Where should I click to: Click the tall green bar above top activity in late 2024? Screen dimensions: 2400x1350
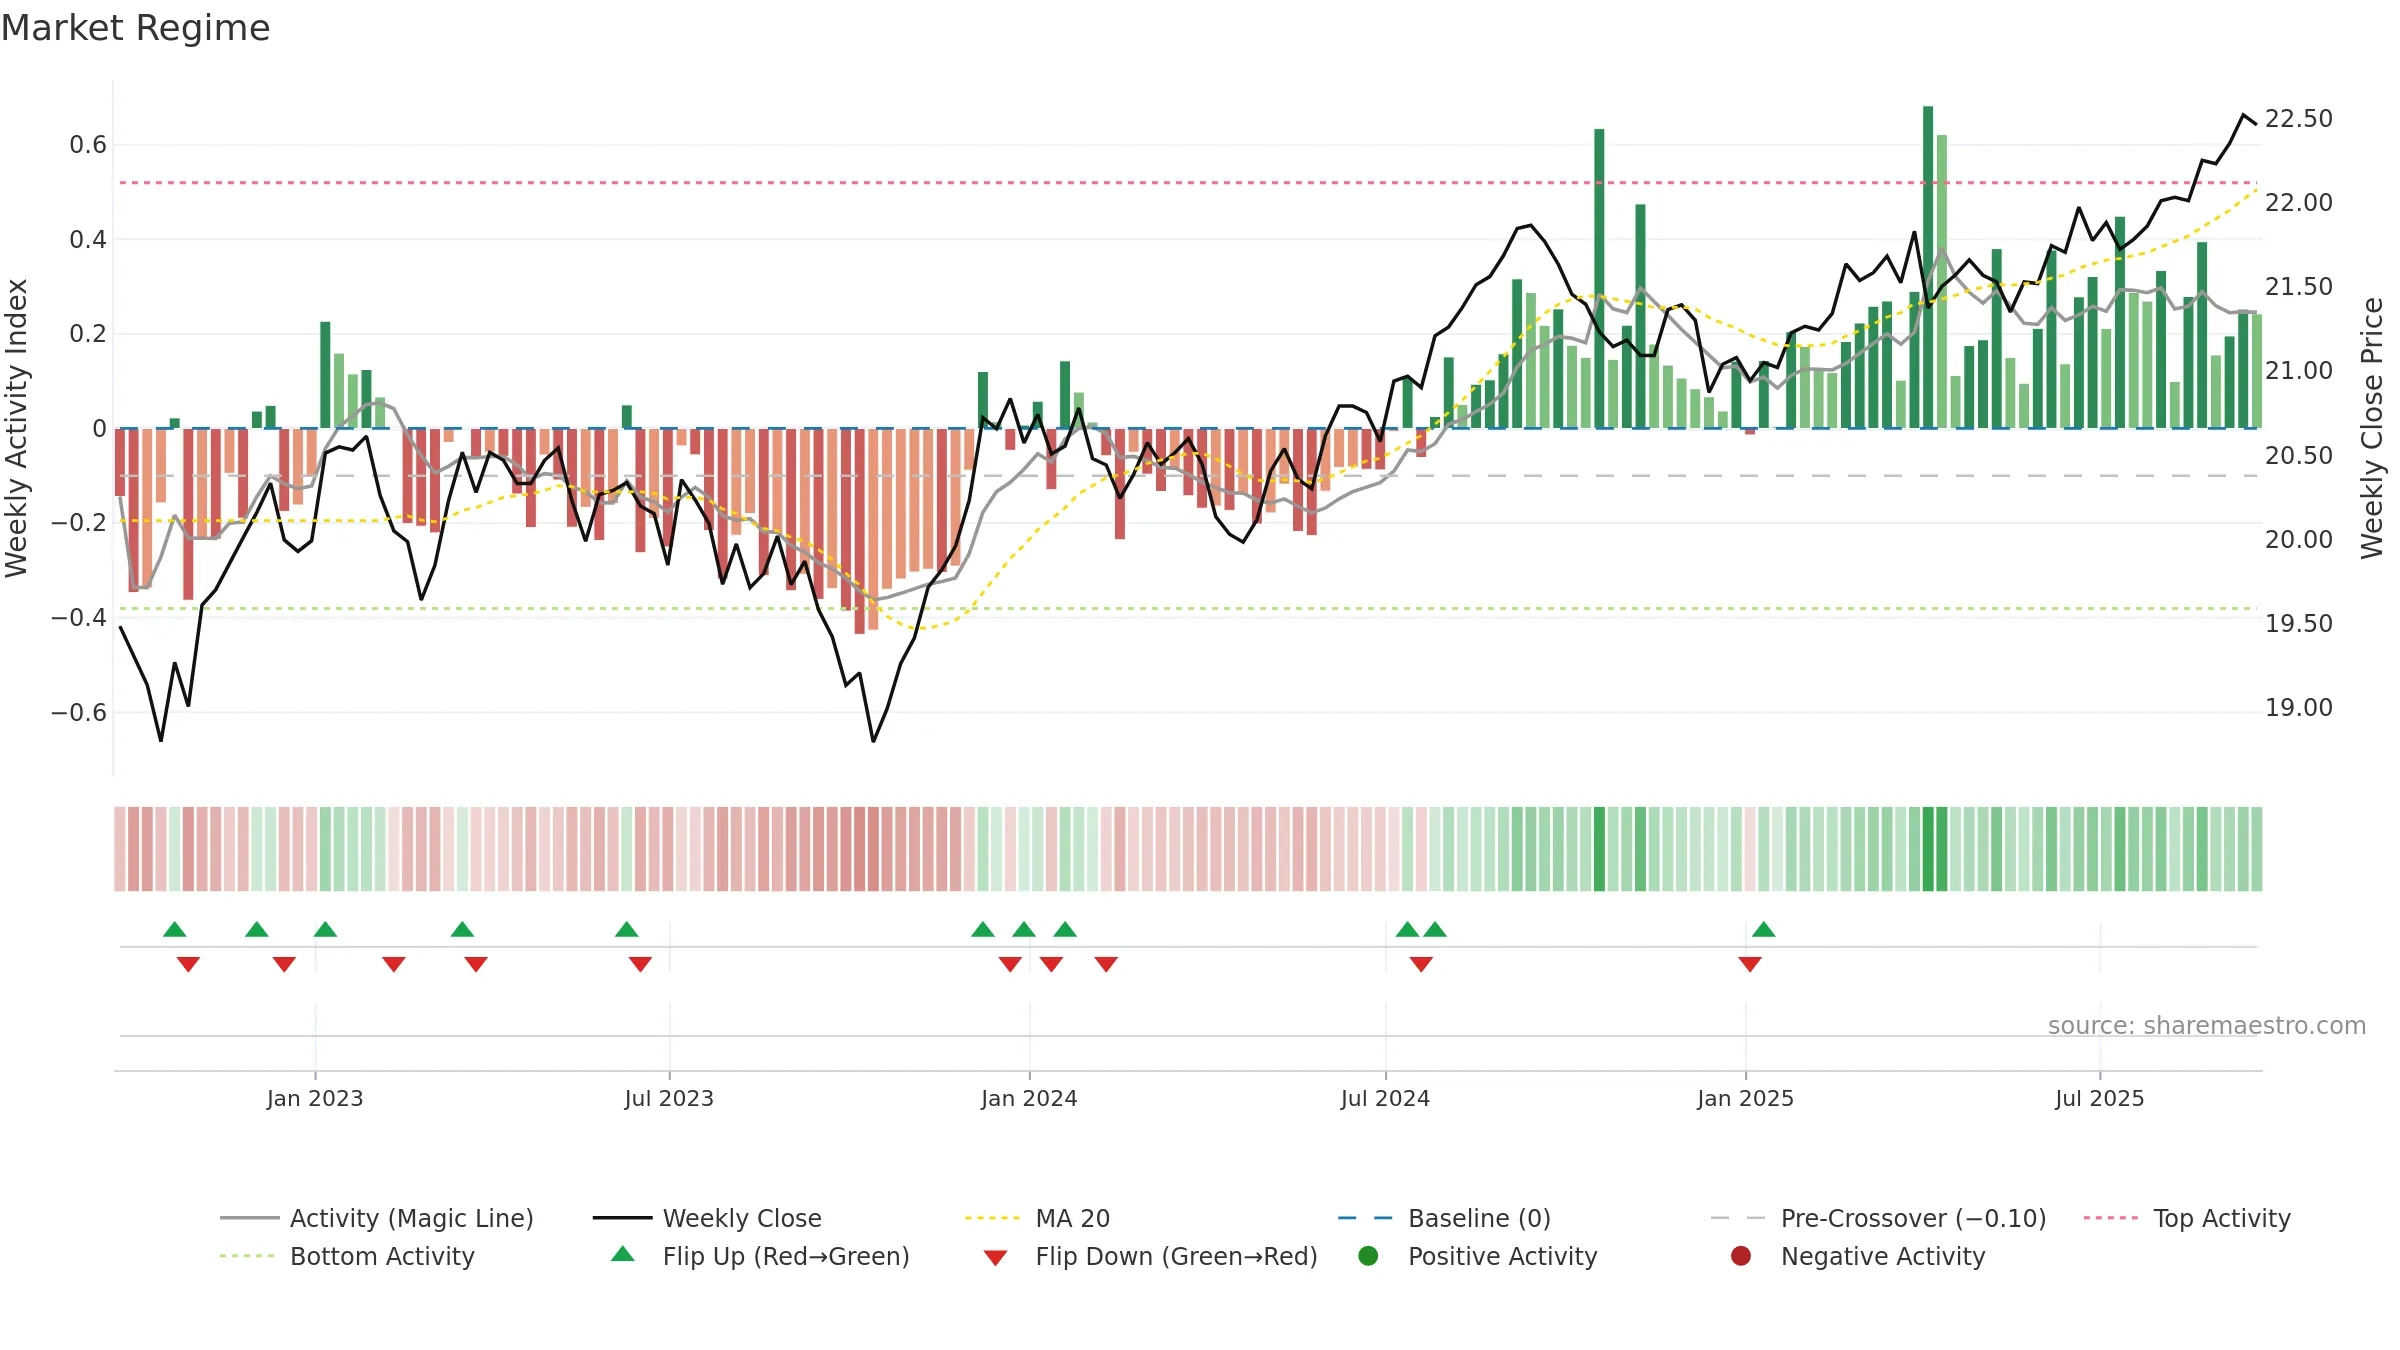tap(1599, 278)
